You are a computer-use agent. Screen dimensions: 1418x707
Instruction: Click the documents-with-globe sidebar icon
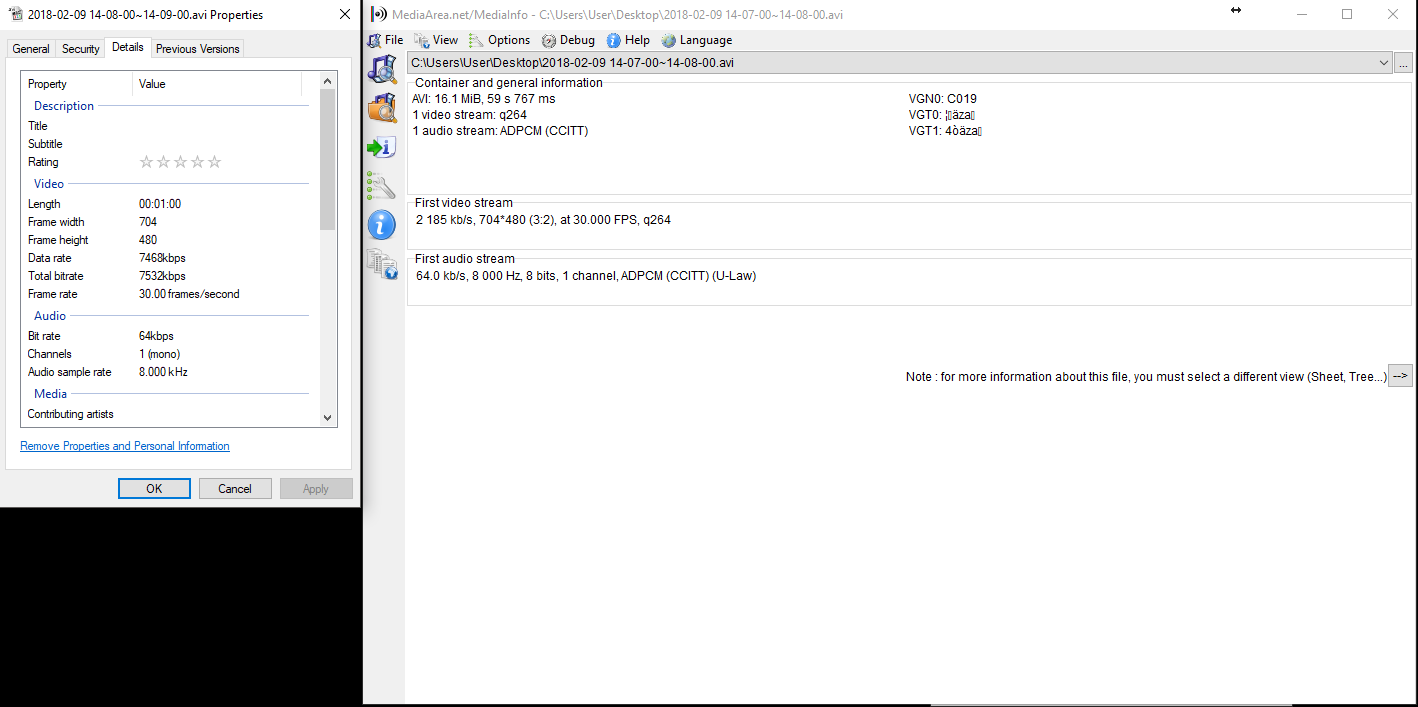382,263
